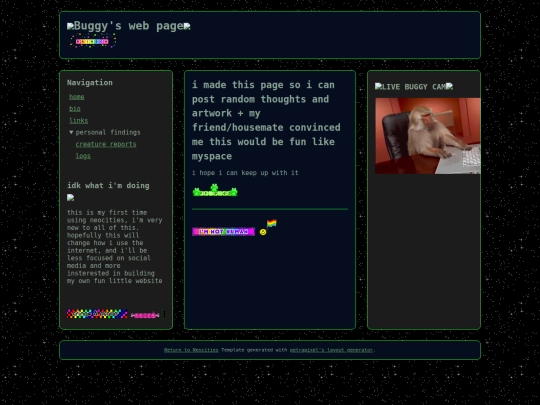The width and height of the screenshot is (540, 405).
Task: Open the logs link
Action: (83, 156)
